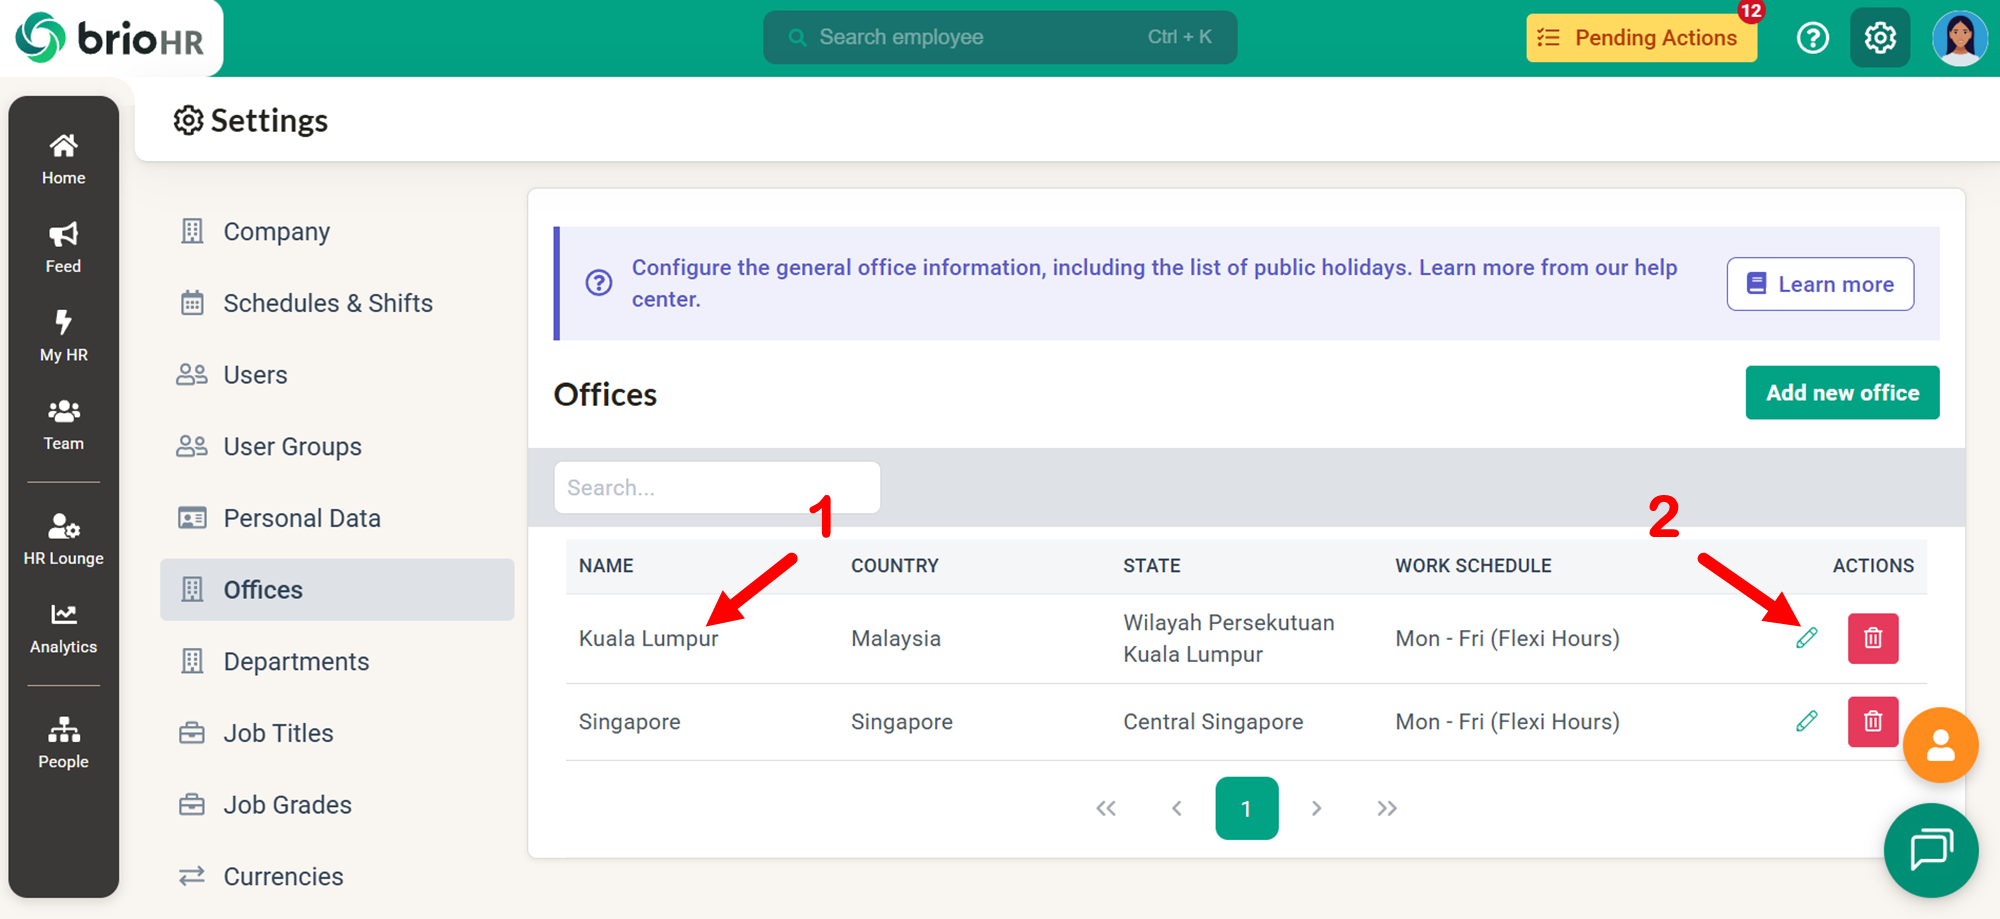Go to Home in the sidebar
Screen dimensions: 2000x919
tap(63, 159)
